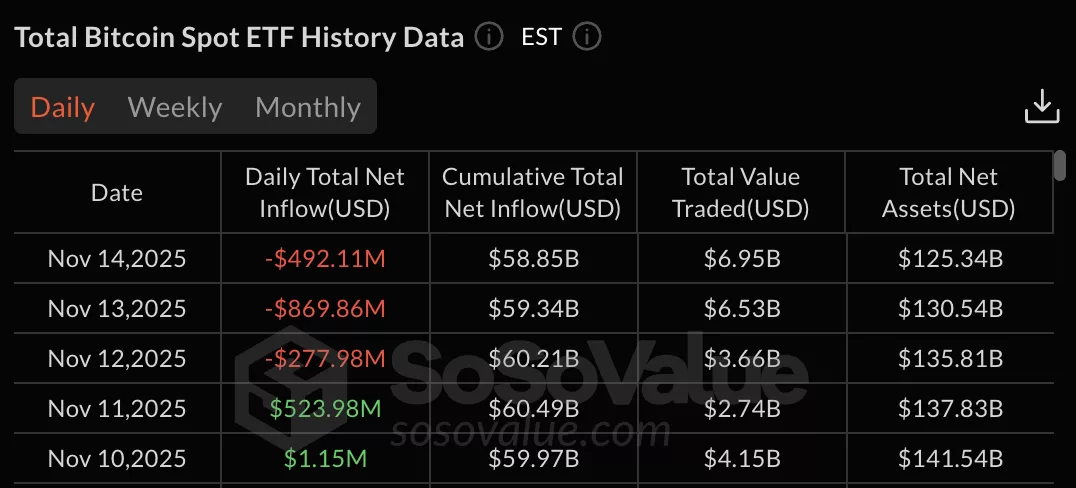The width and height of the screenshot is (1076, 488).
Task: Switch to the Daily tab
Action: pyautogui.click(x=63, y=107)
